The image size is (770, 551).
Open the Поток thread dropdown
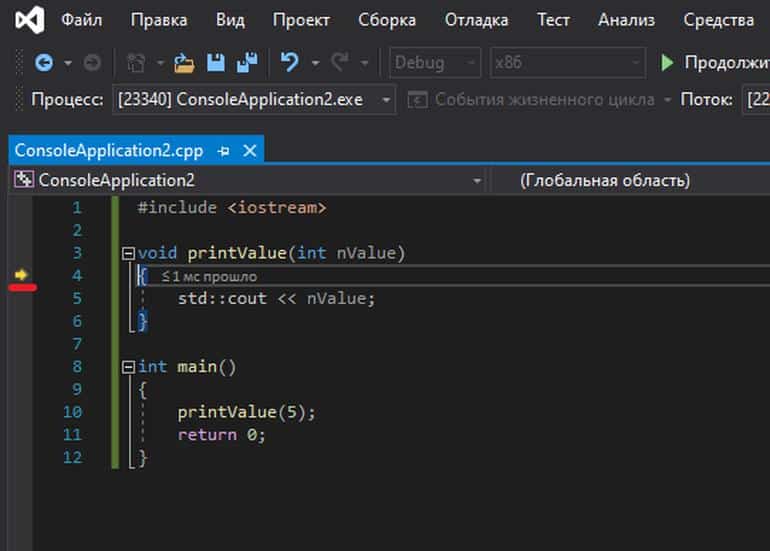[x=756, y=100]
